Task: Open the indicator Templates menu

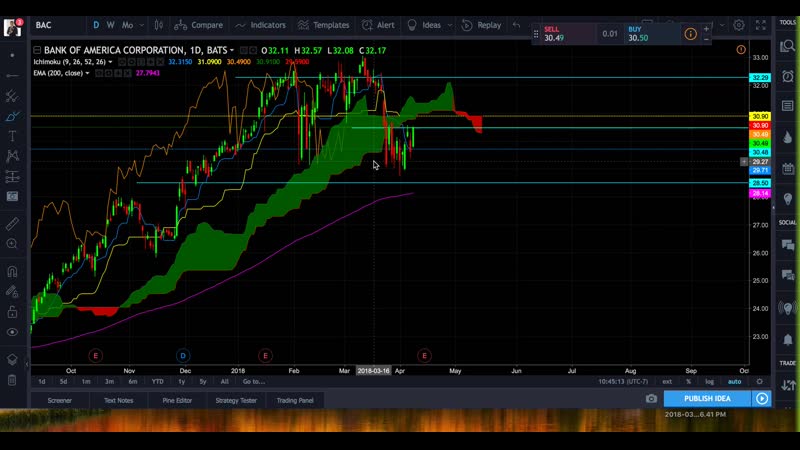Action: [323, 25]
